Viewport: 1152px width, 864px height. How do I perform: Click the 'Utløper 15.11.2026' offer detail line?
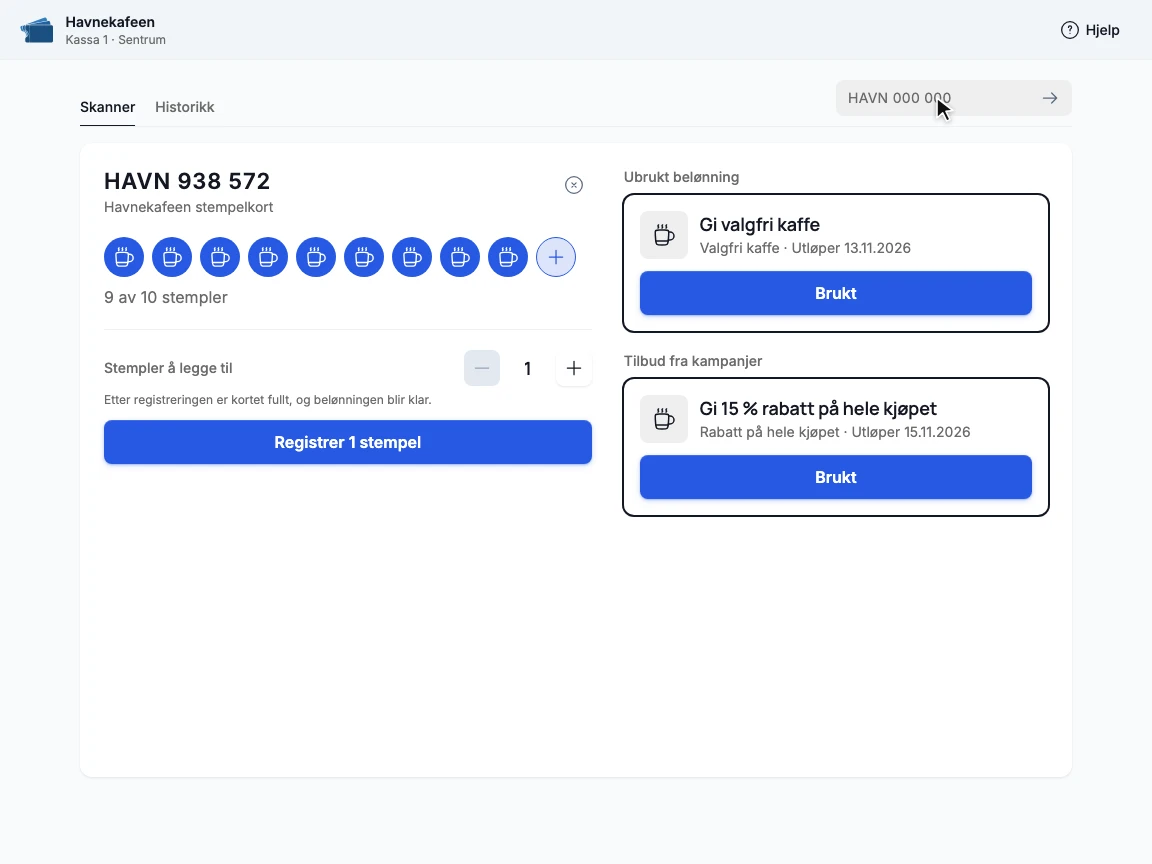click(x=835, y=432)
